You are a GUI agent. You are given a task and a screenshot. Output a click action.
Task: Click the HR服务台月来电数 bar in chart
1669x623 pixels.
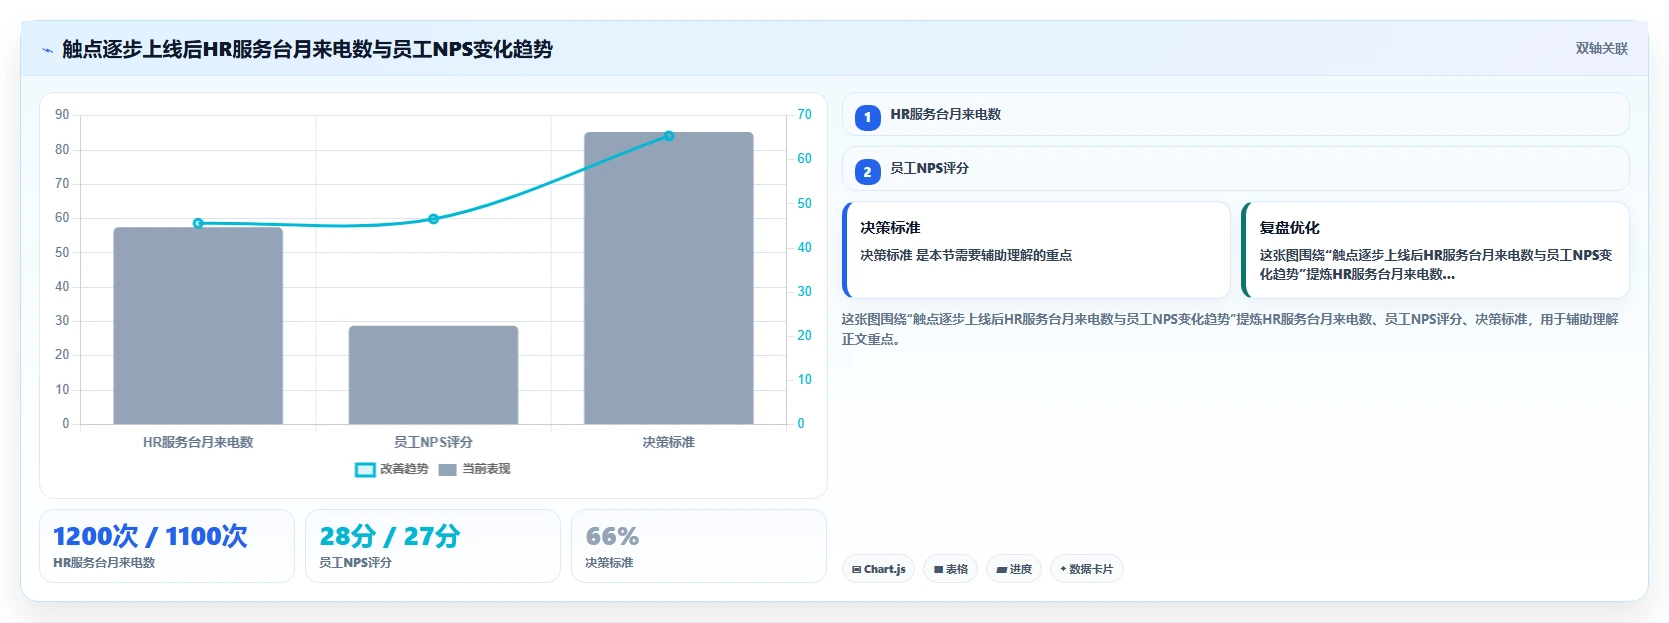tap(198, 326)
